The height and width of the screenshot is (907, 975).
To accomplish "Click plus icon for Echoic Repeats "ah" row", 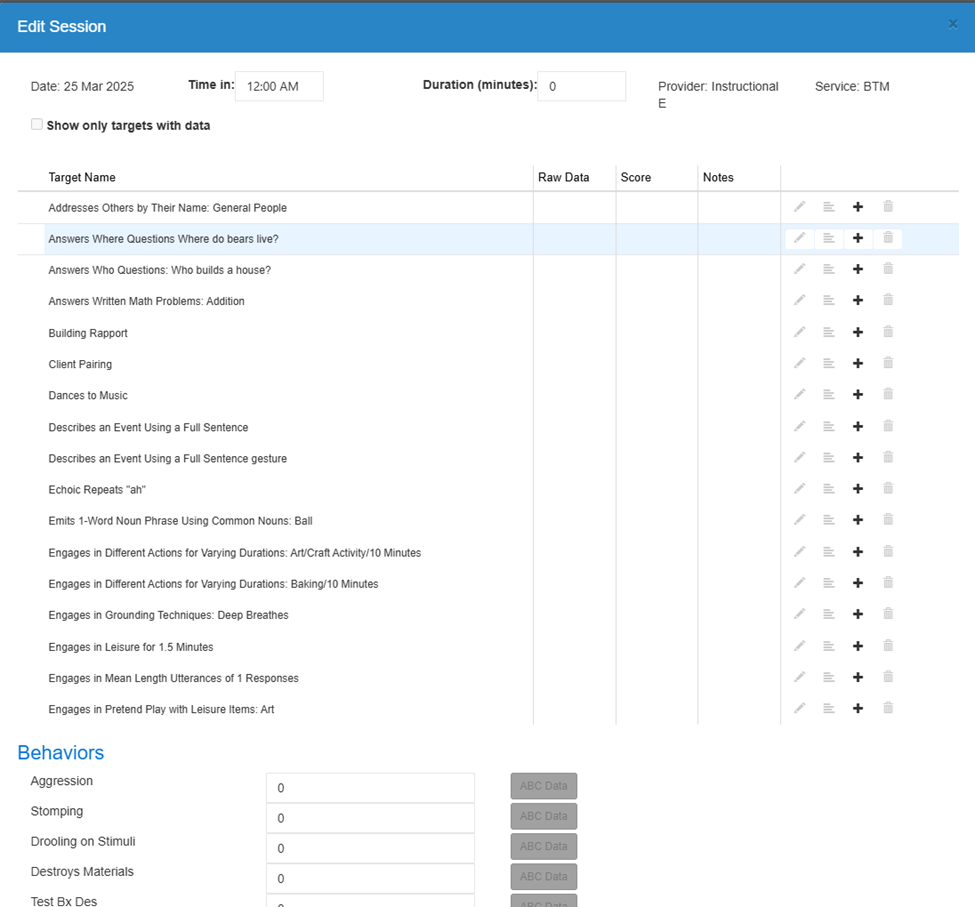I will [x=858, y=489].
